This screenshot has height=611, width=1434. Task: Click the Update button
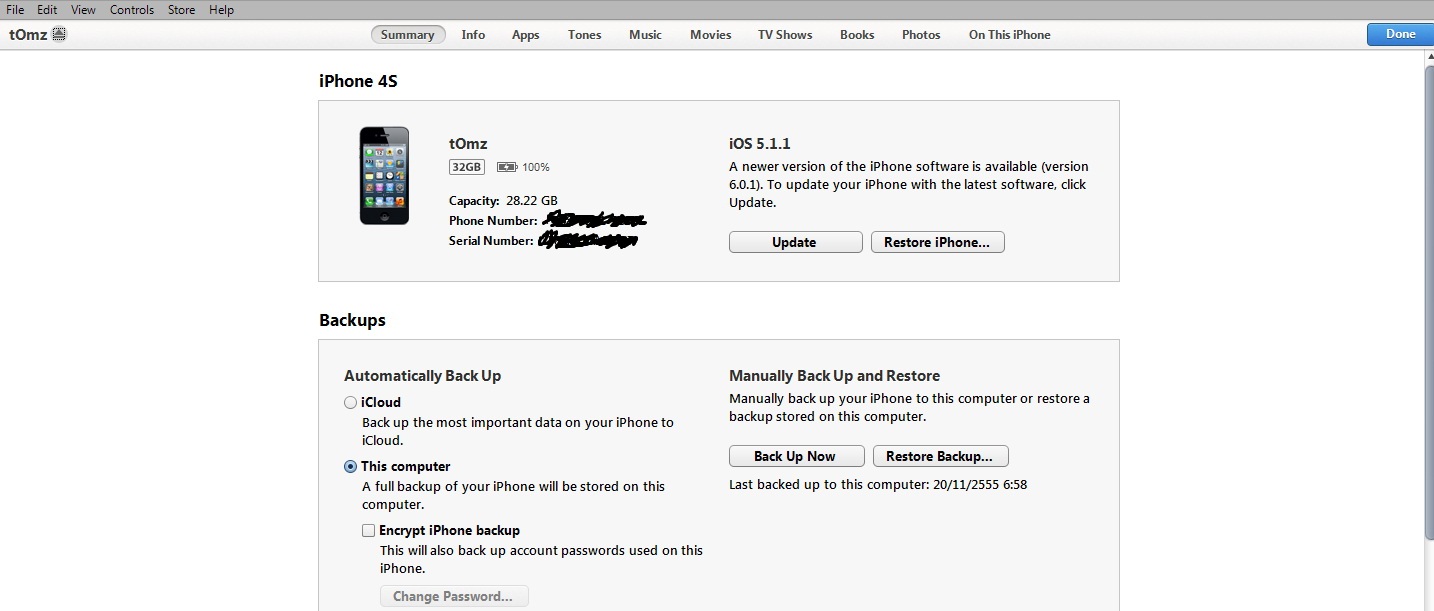point(795,243)
